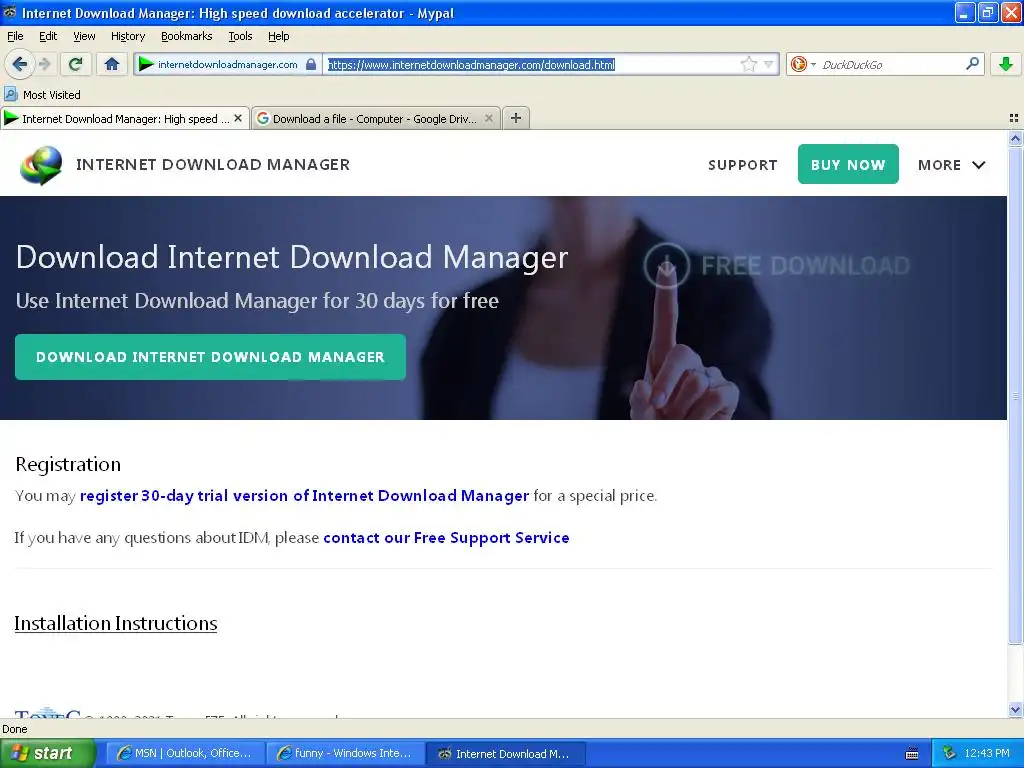1024x768 pixels.
Task: Open the Windows start menu
Action: point(47,753)
